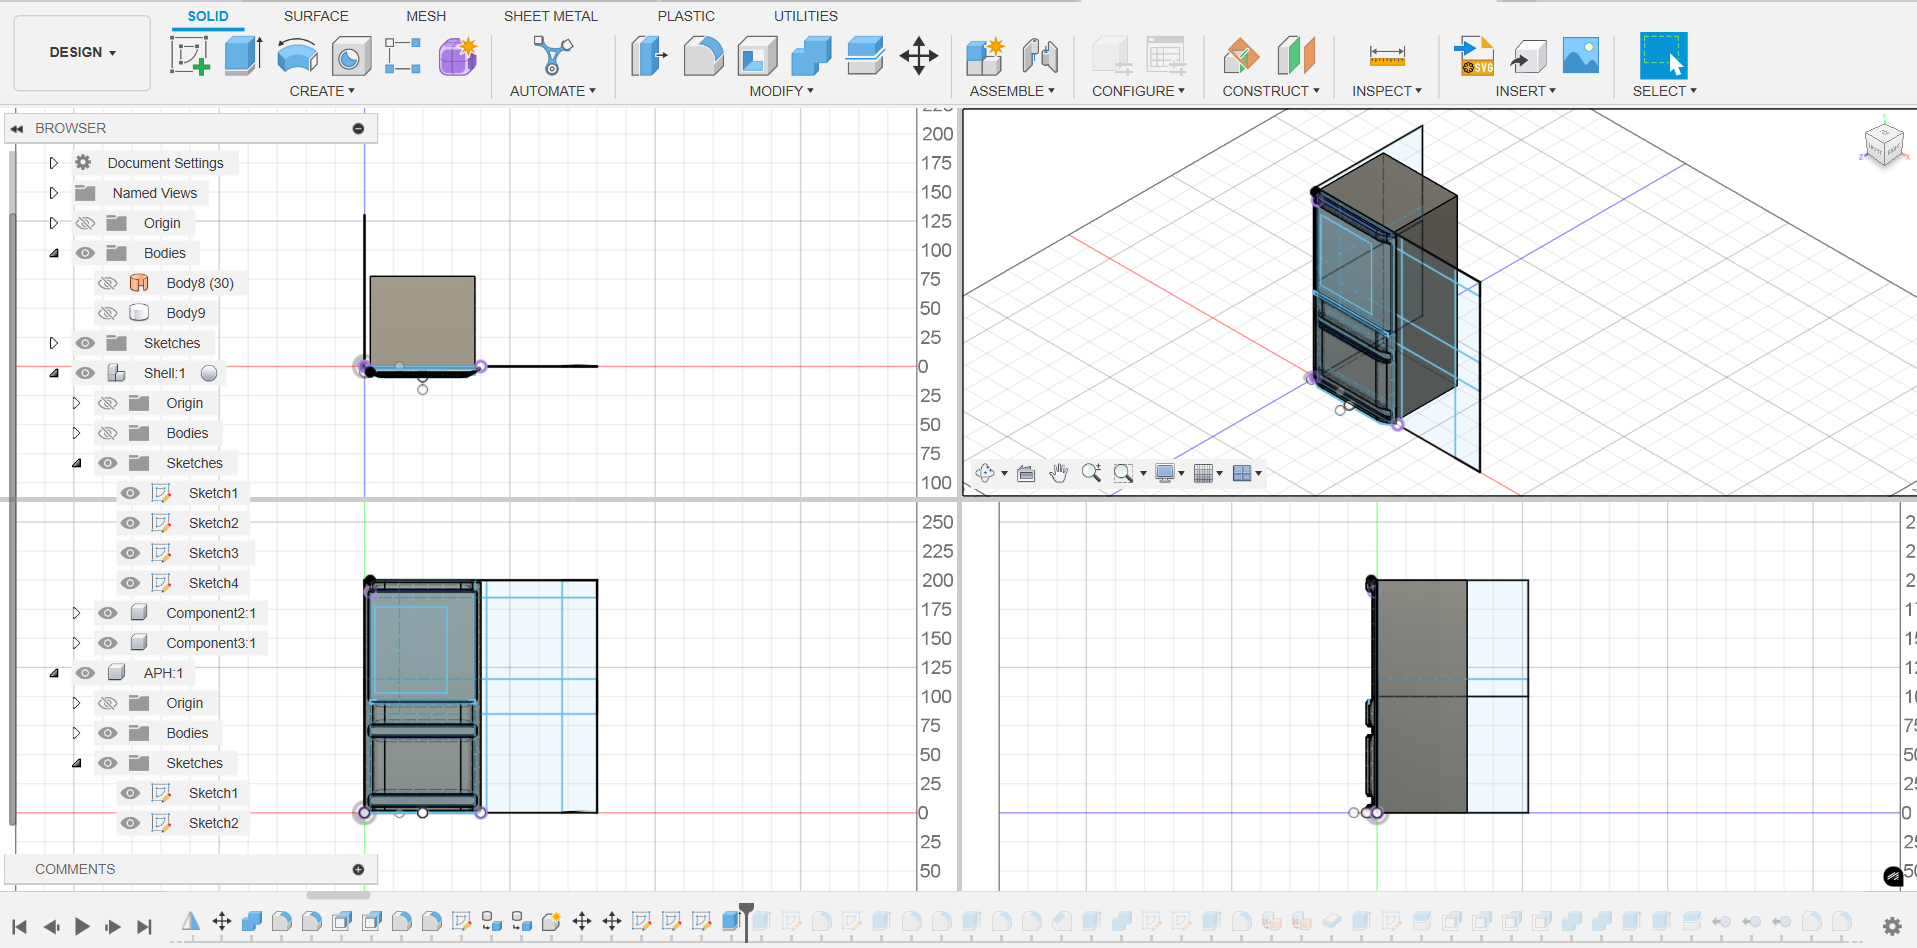Hide the APH:1 component

click(x=86, y=673)
